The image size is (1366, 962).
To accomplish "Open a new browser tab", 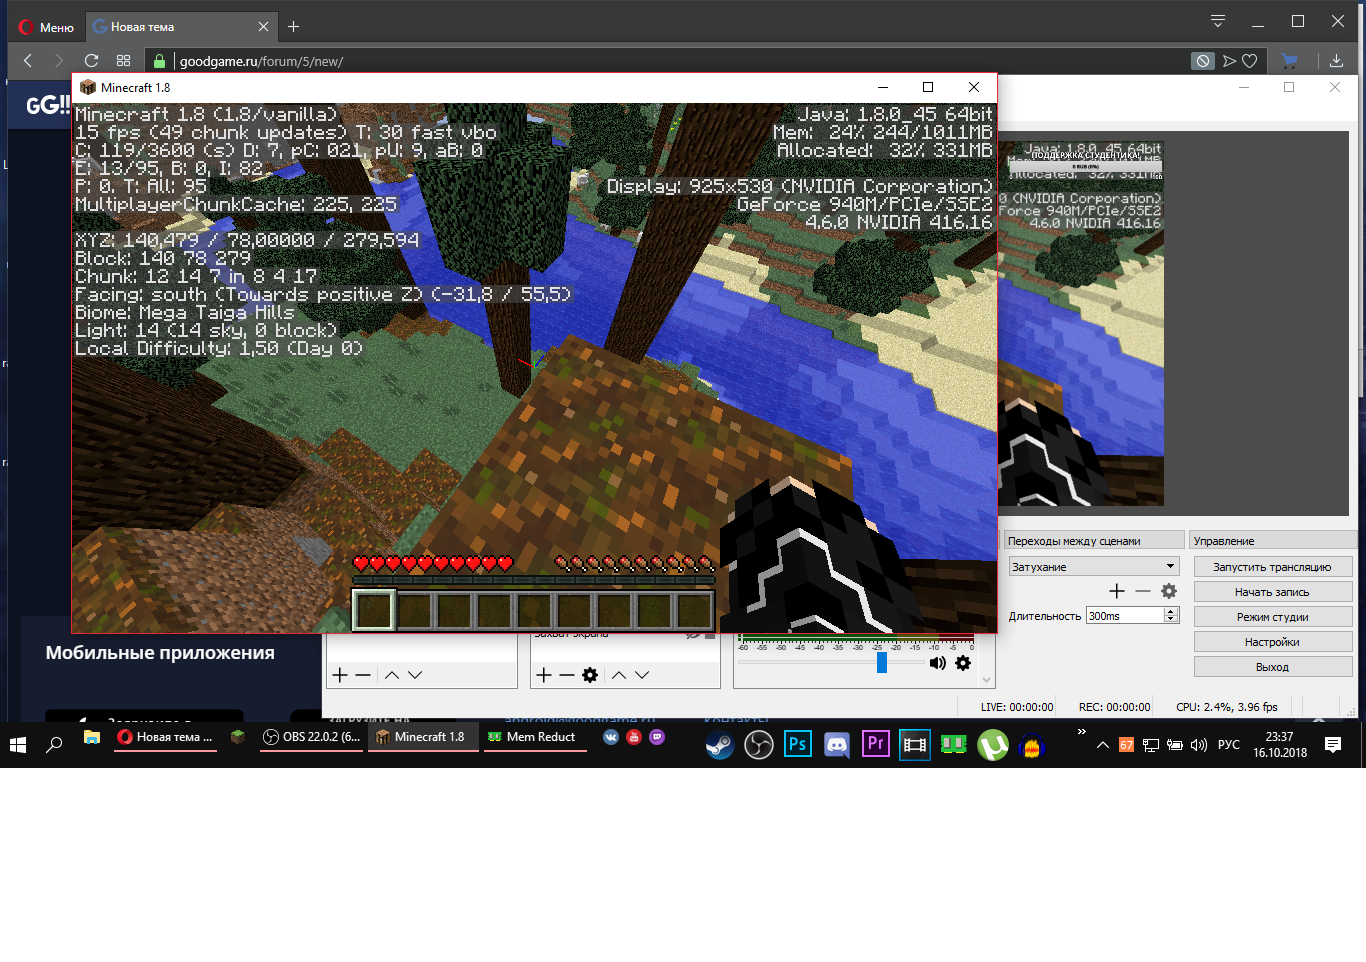I will click(x=293, y=27).
